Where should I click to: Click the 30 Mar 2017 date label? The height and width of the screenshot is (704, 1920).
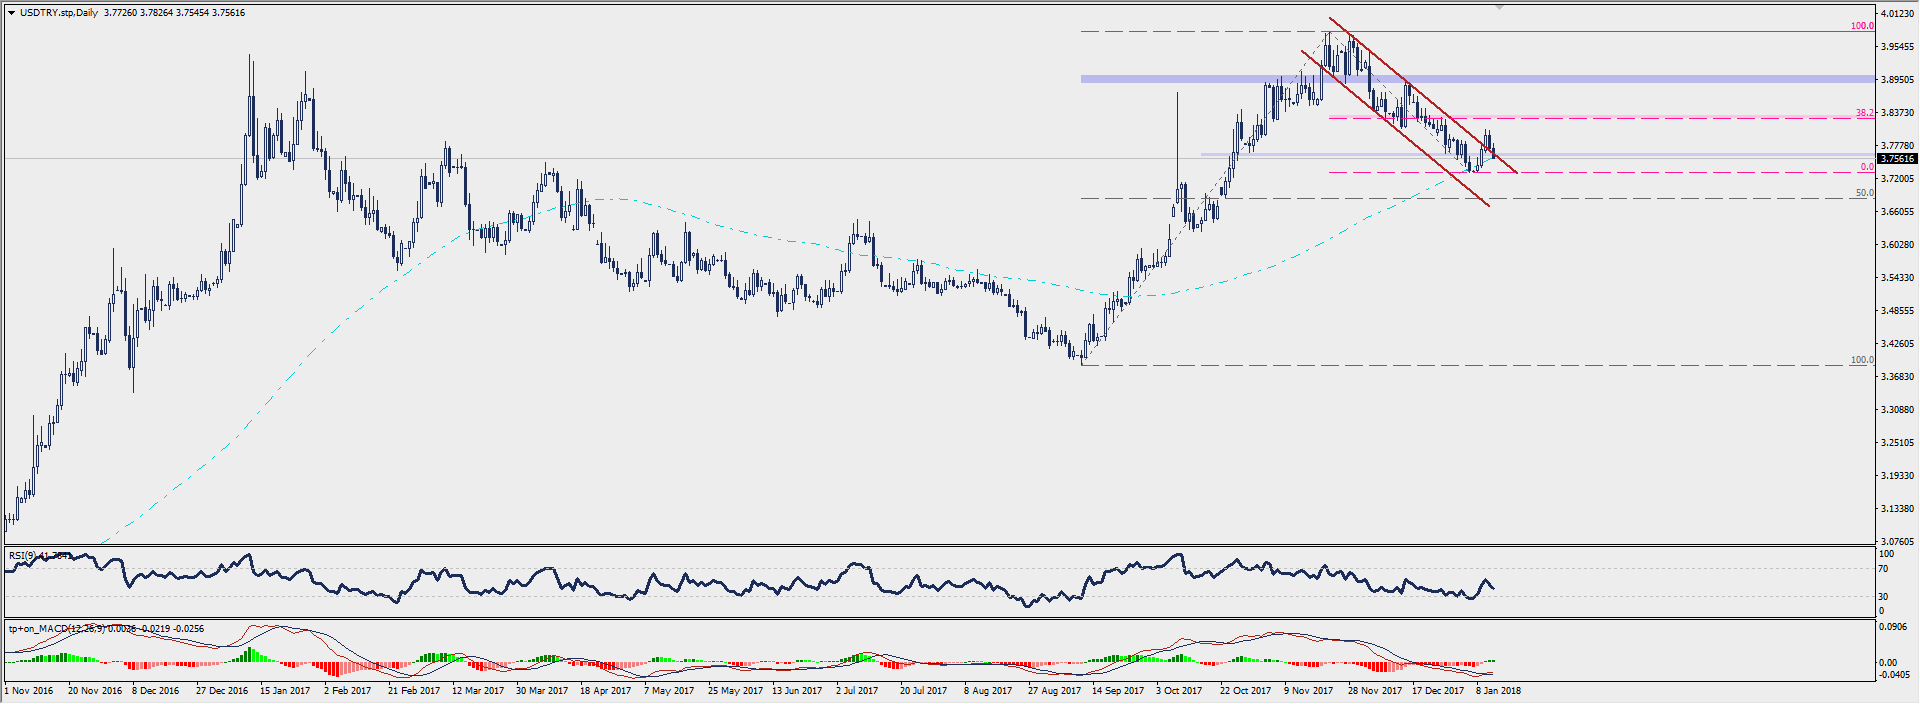542,691
